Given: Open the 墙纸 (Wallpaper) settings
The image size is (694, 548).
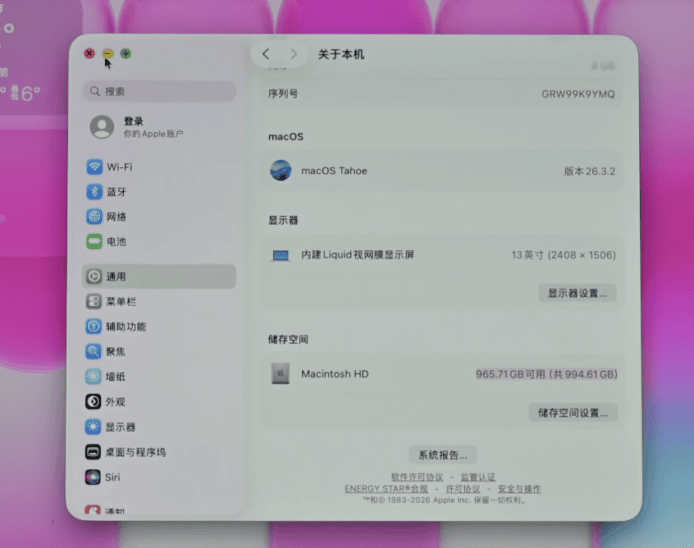Looking at the screenshot, I should [x=116, y=377].
